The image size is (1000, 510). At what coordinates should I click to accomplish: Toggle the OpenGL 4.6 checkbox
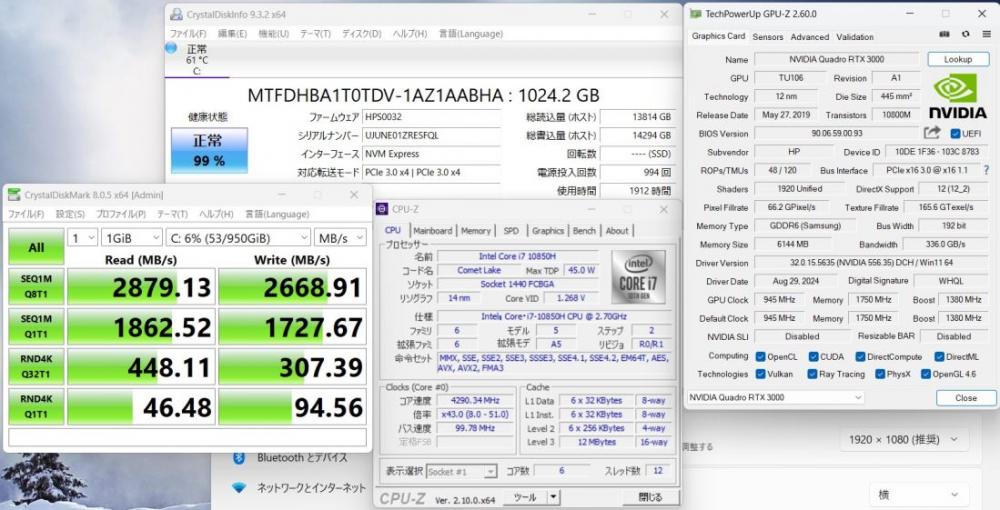point(925,374)
